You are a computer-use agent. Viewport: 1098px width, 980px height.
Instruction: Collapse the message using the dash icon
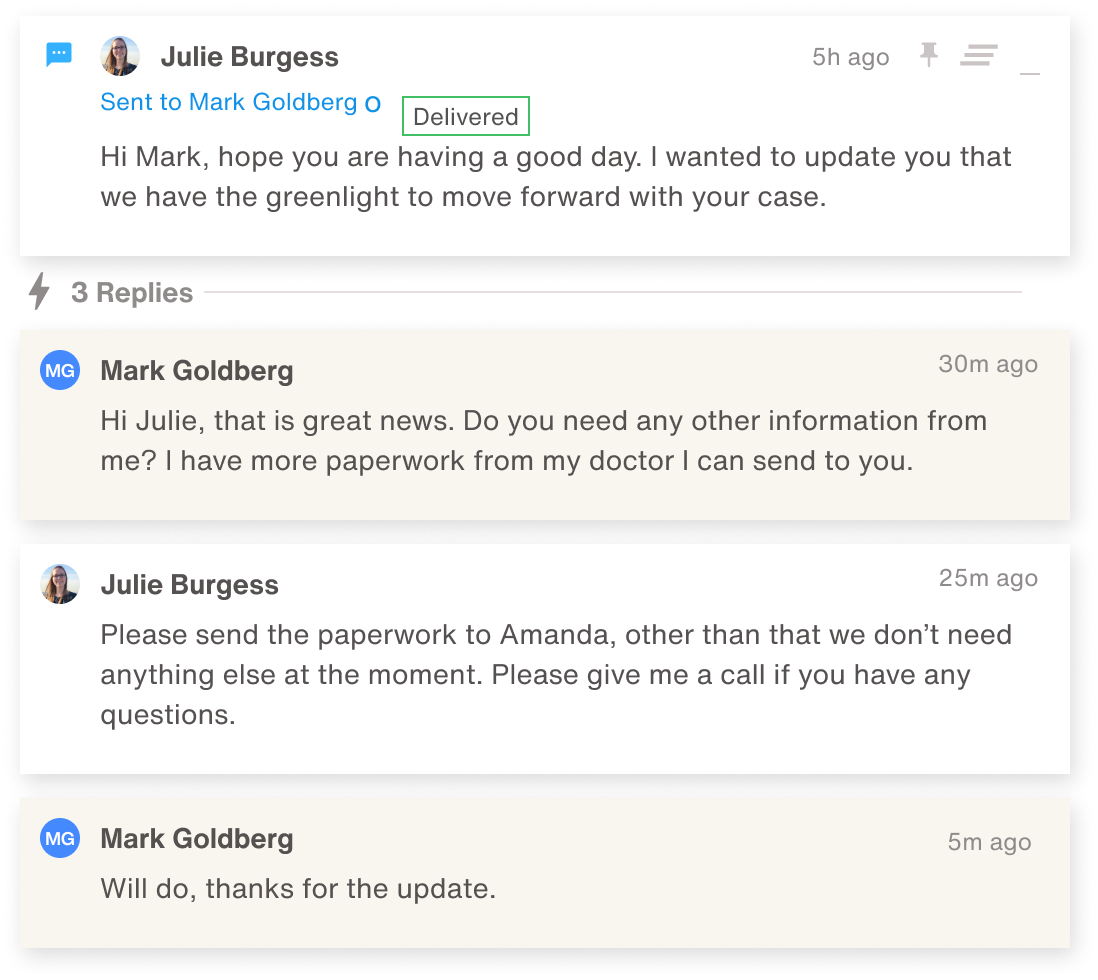(x=1029, y=73)
